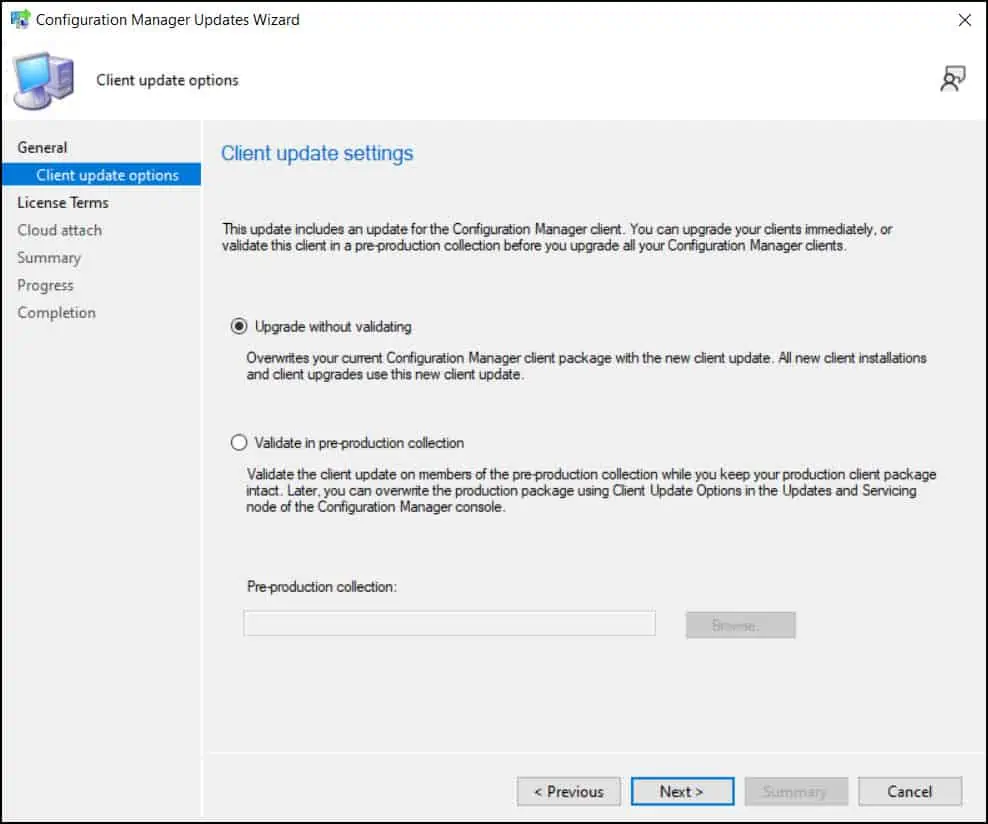Click the 'This update includes an update' paragraph

click(x=557, y=237)
